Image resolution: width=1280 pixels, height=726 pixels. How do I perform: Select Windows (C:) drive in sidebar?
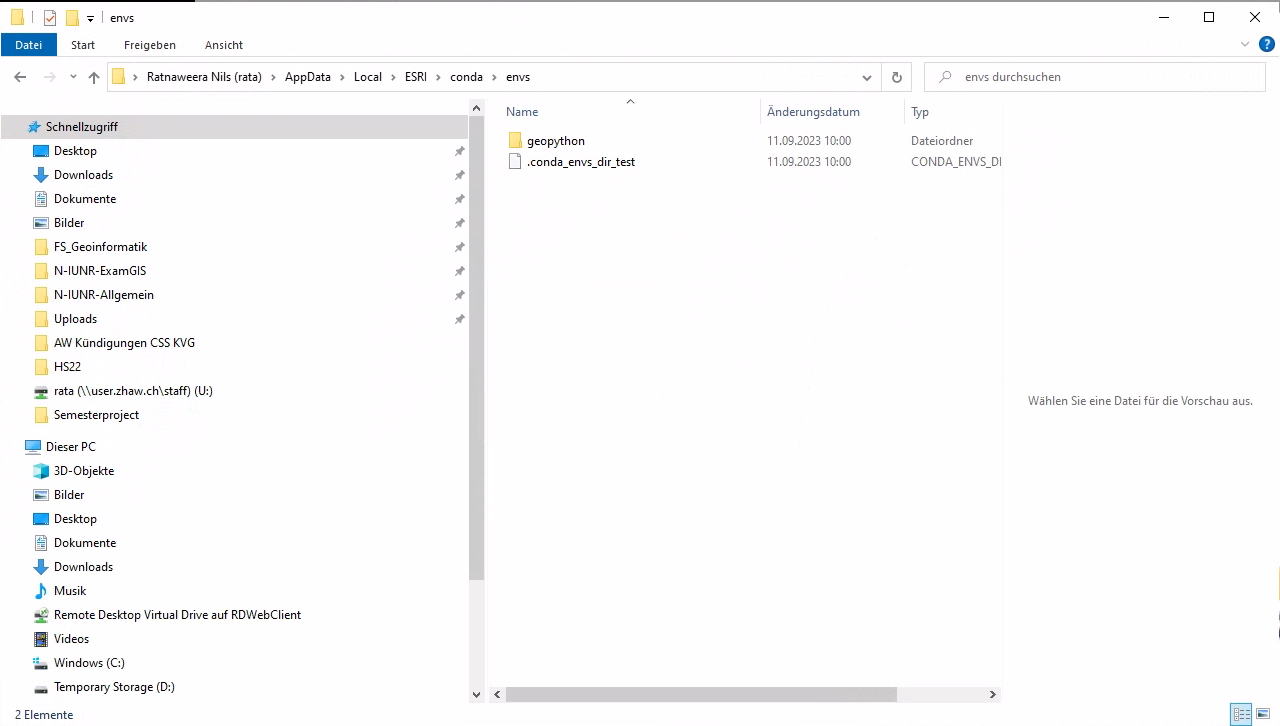[x=89, y=663]
